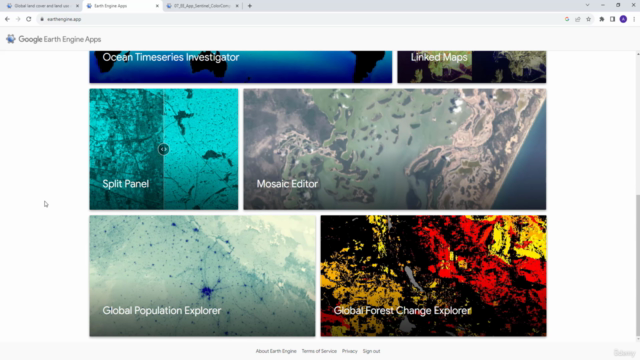The height and width of the screenshot is (360, 640).
Task: Click the Google Earth Engine Apps logo
Action: click(x=11, y=39)
